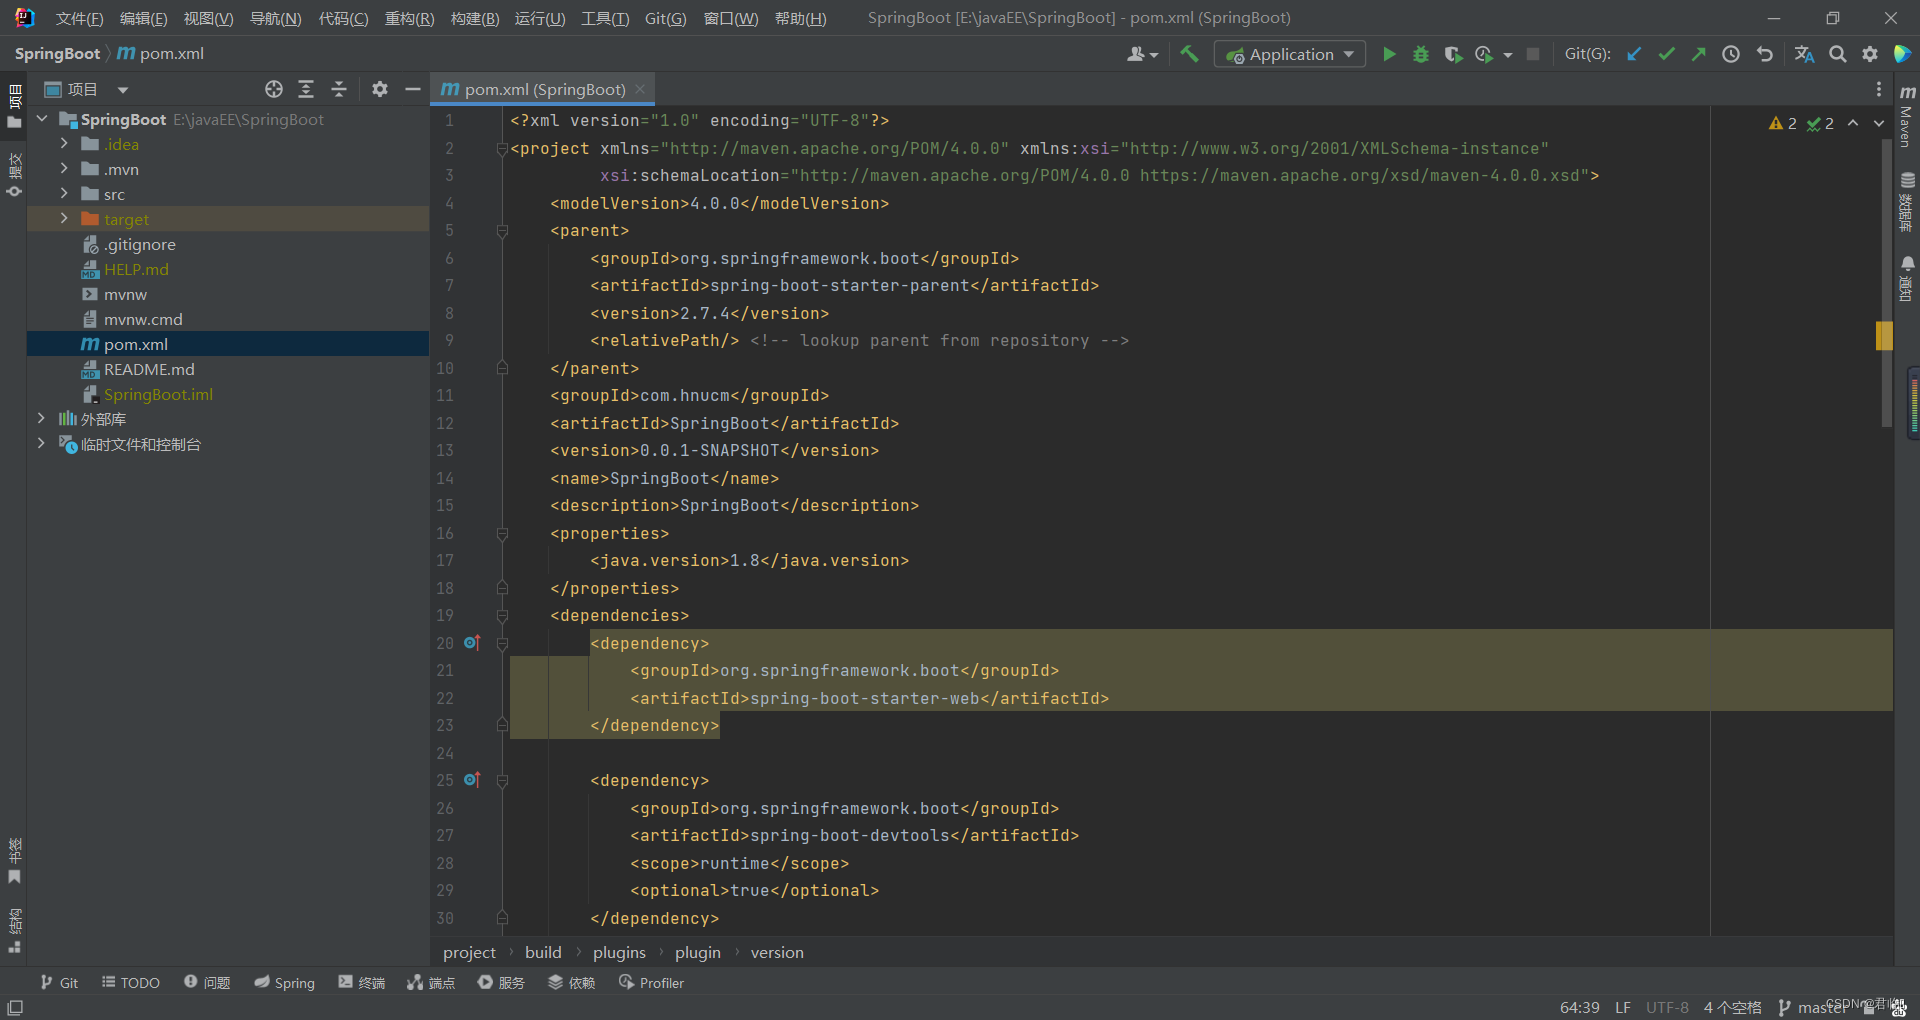This screenshot has height=1020, width=1920.
Task: Click the warnings count indicator
Action: pos(1783,123)
